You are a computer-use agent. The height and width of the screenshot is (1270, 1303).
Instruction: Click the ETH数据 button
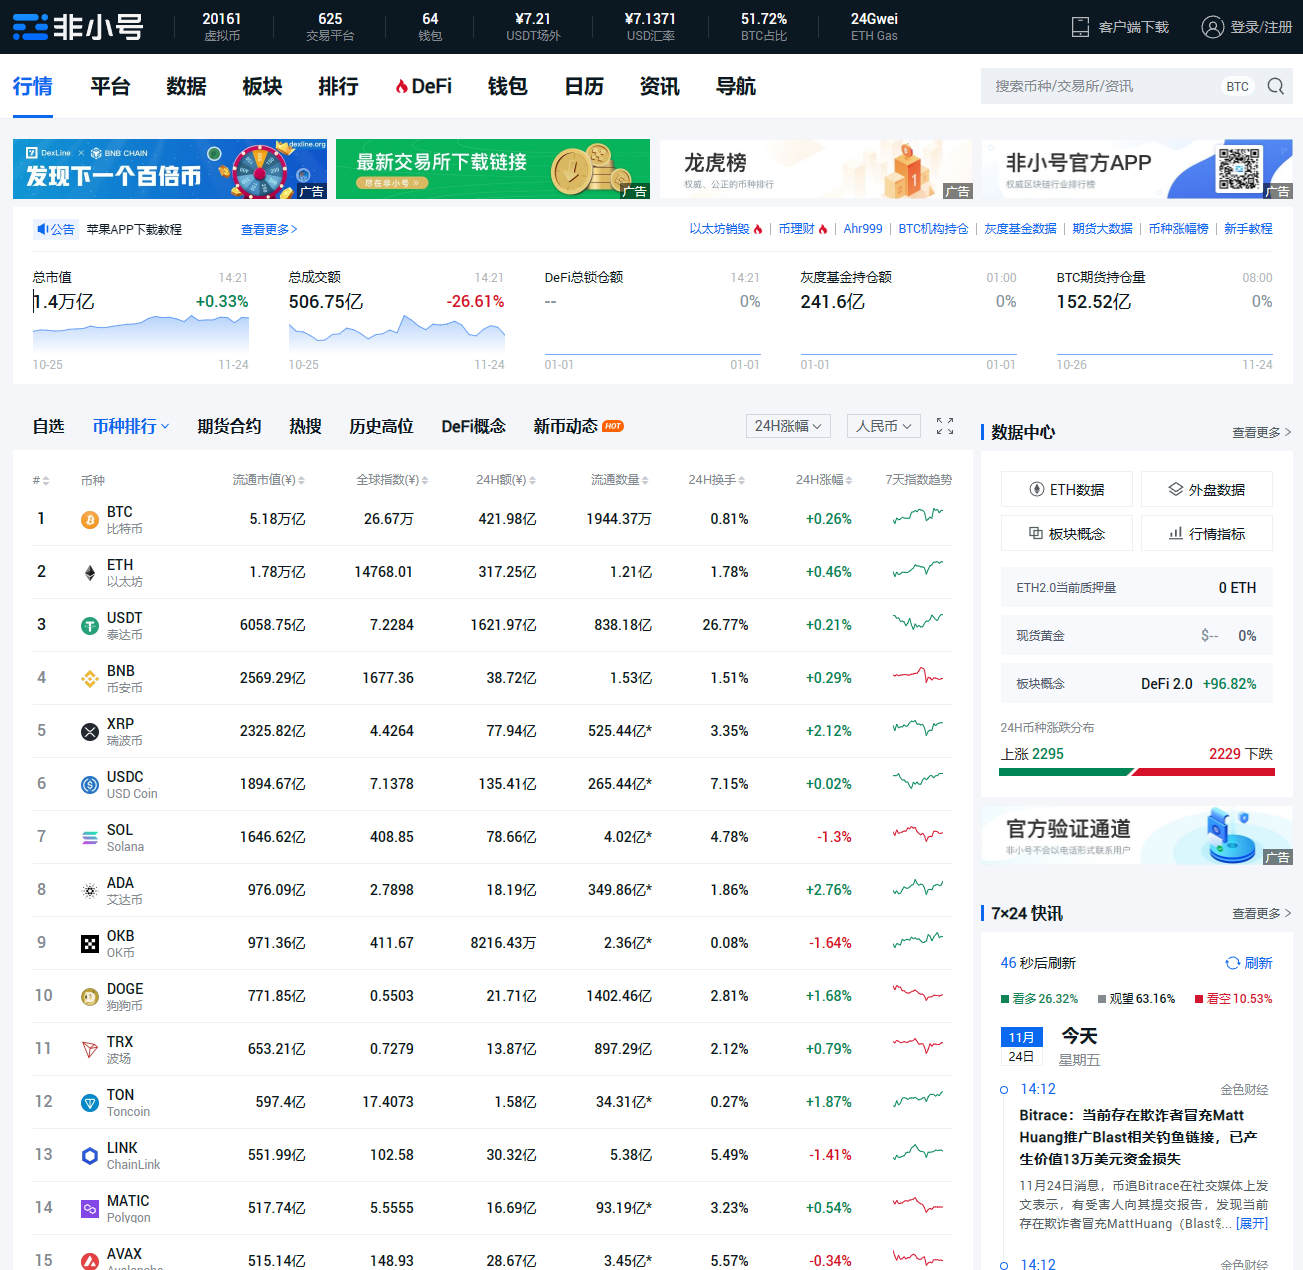(1067, 489)
